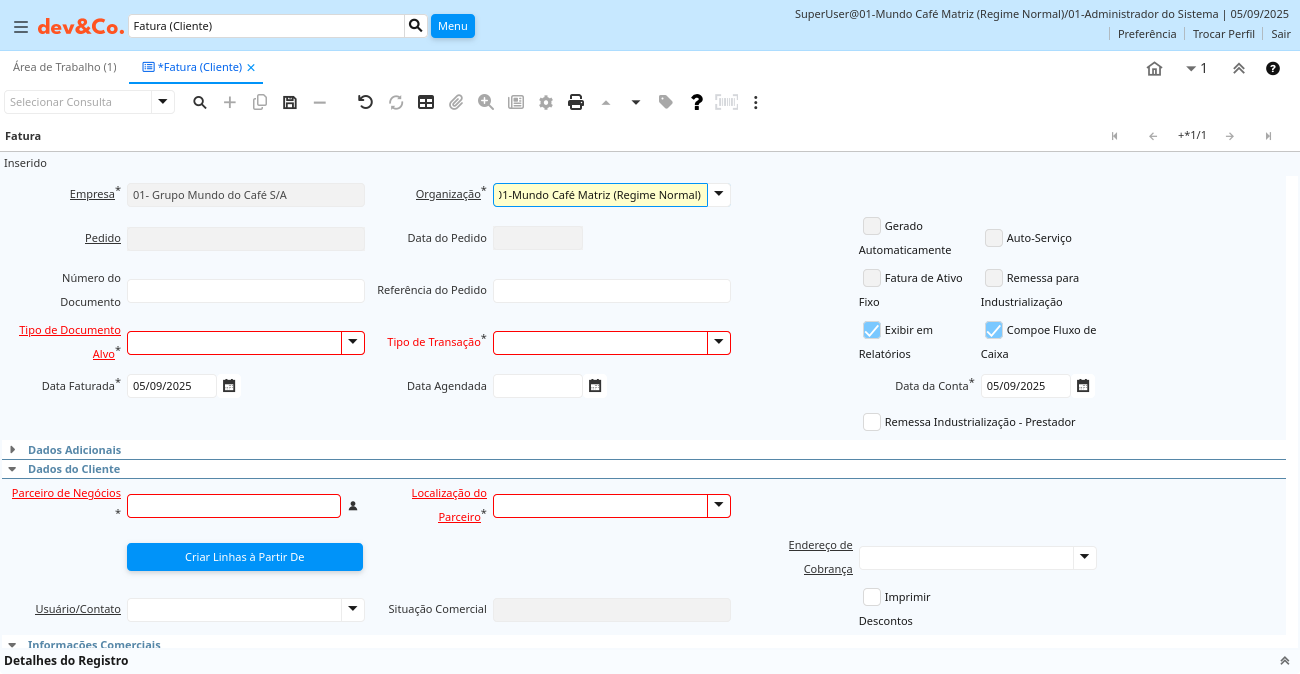Open calendar picker for Data Faturada
The image size is (1300, 674).
click(229, 386)
